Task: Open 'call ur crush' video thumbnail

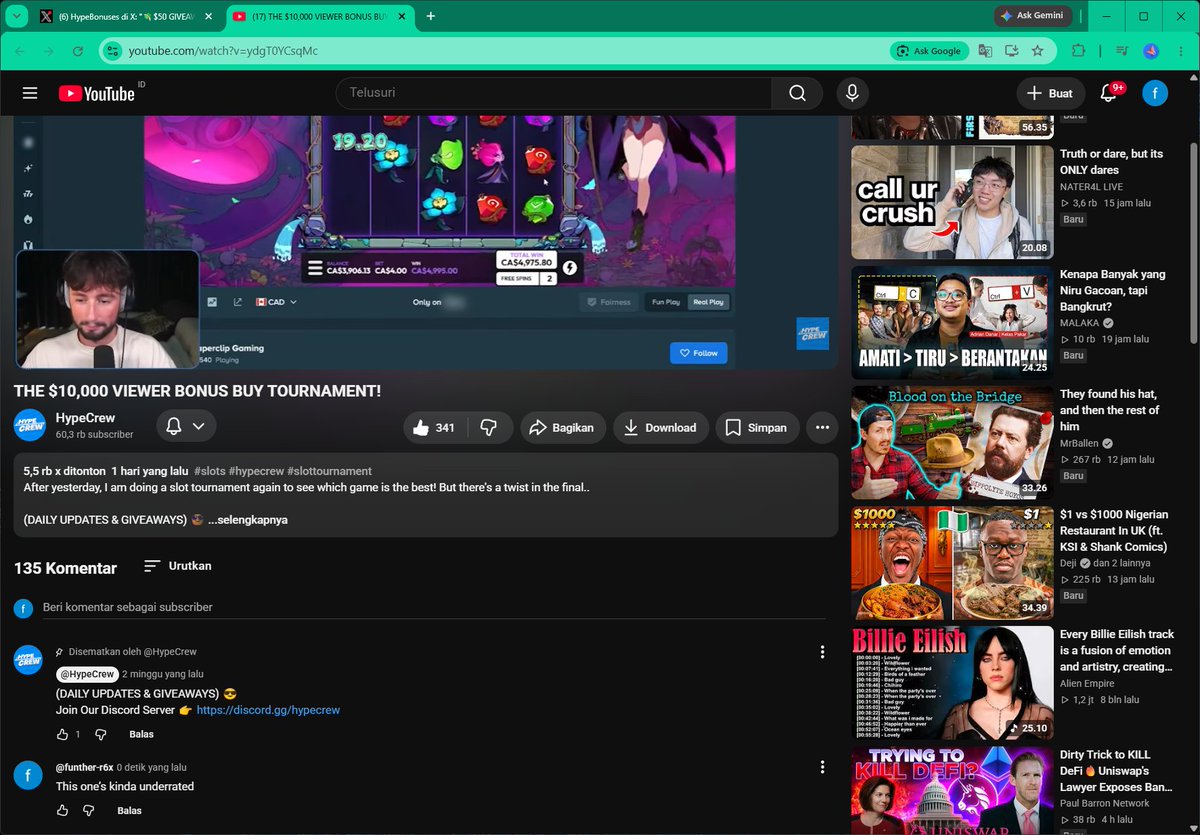Action: pos(952,203)
